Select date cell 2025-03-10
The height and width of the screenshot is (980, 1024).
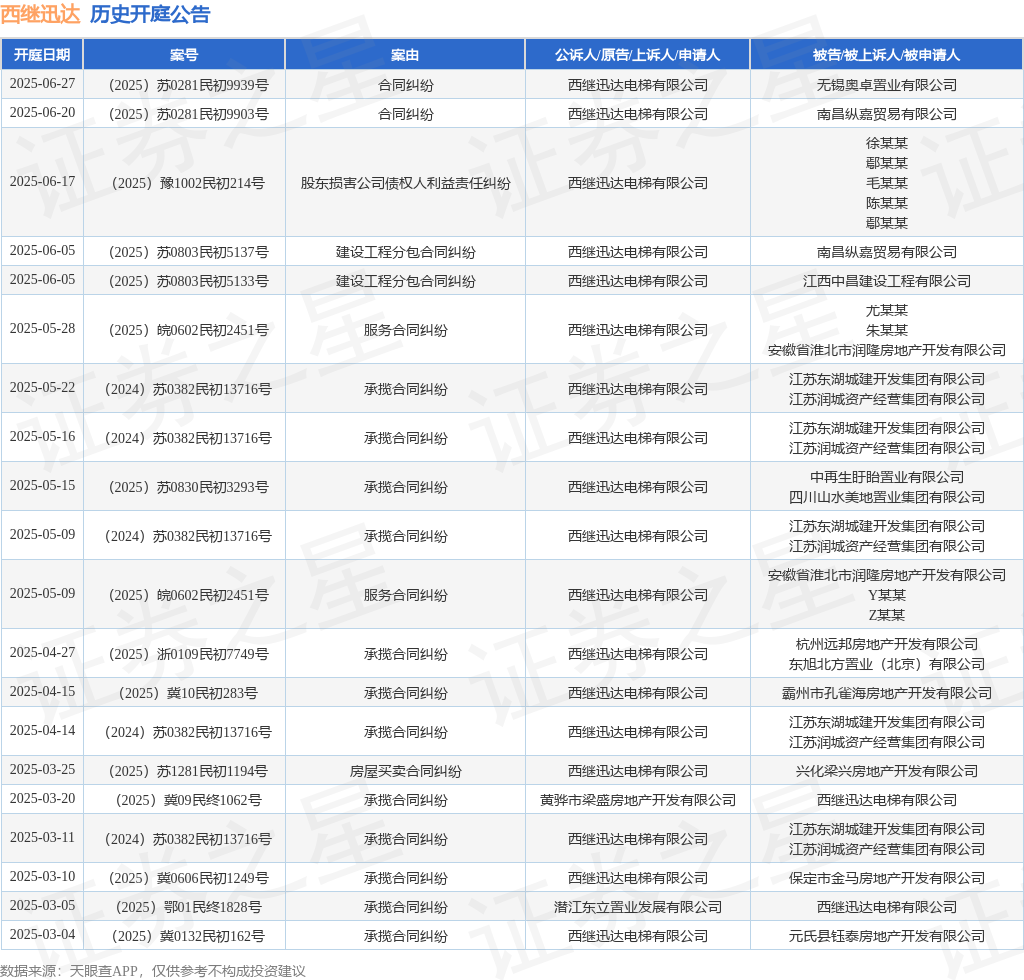click(x=42, y=876)
